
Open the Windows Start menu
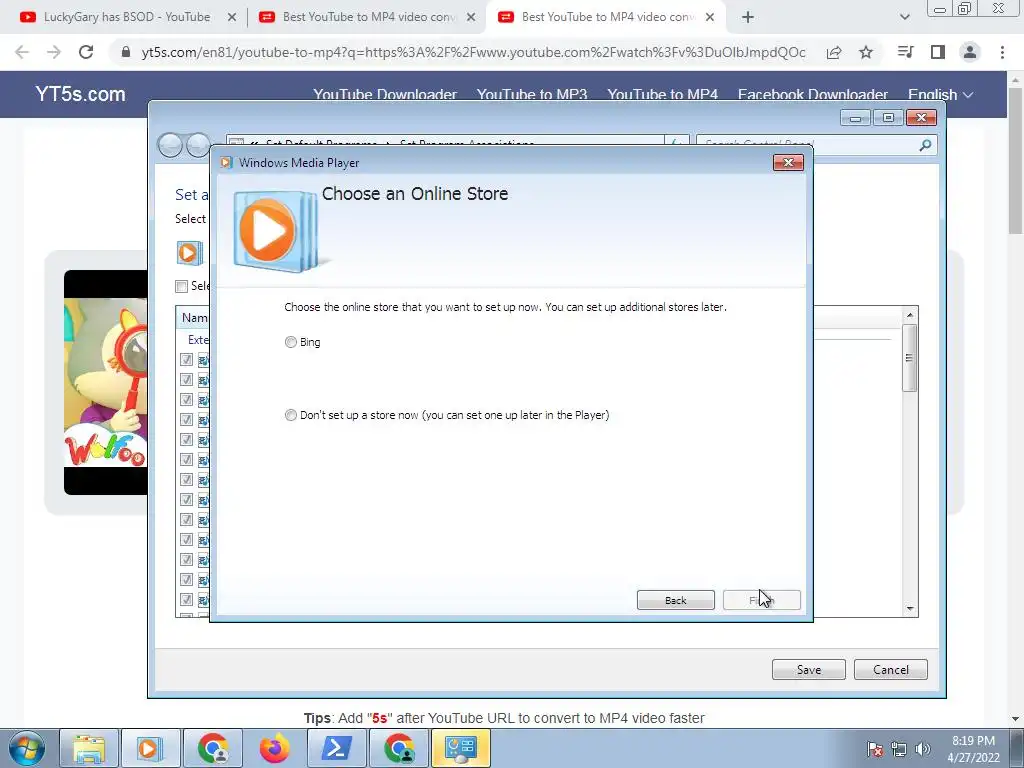(27, 748)
